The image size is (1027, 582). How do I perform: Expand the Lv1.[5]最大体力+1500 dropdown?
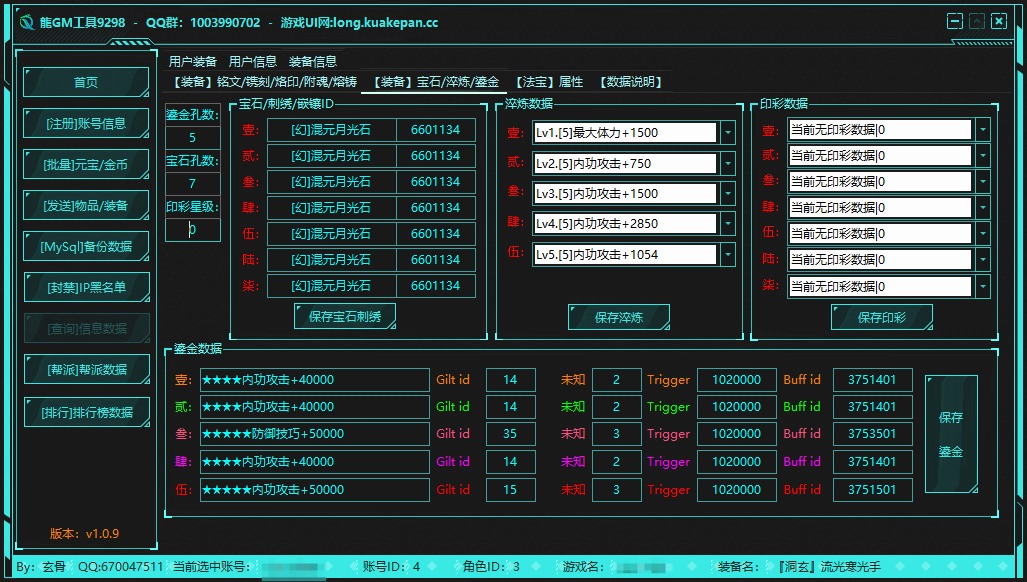727,133
